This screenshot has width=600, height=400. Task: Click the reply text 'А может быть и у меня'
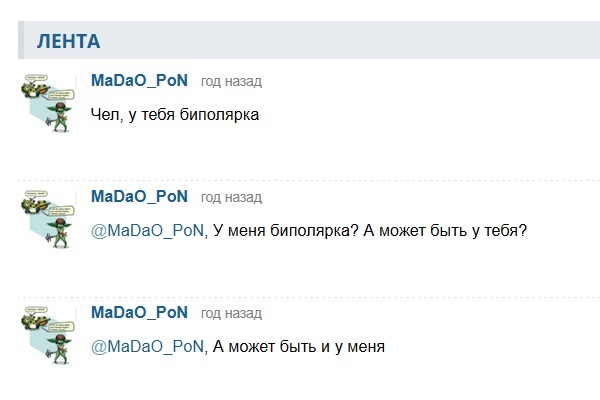tap(299, 347)
